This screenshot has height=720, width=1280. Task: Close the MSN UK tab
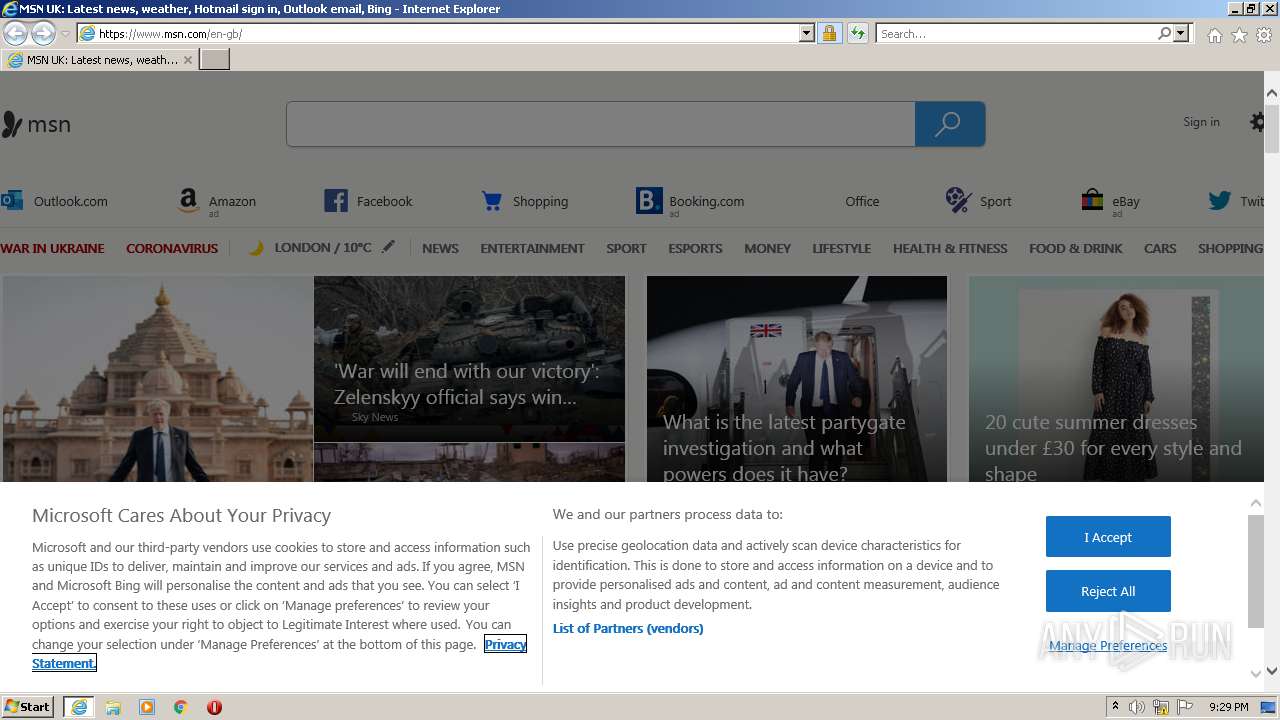pyautogui.click(x=187, y=60)
